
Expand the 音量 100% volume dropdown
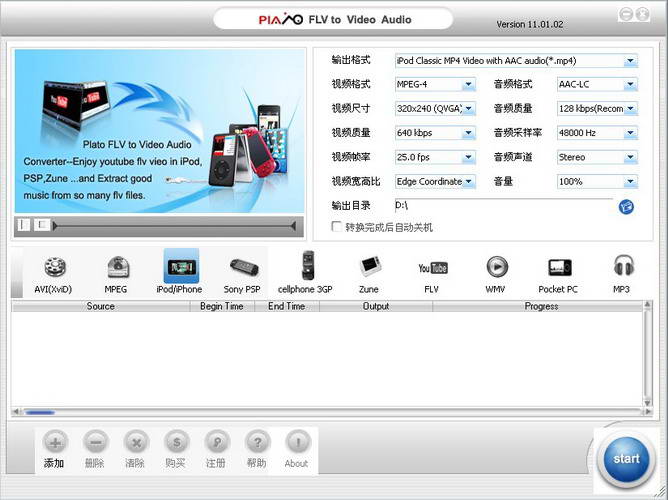pyautogui.click(x=630, y=182)
